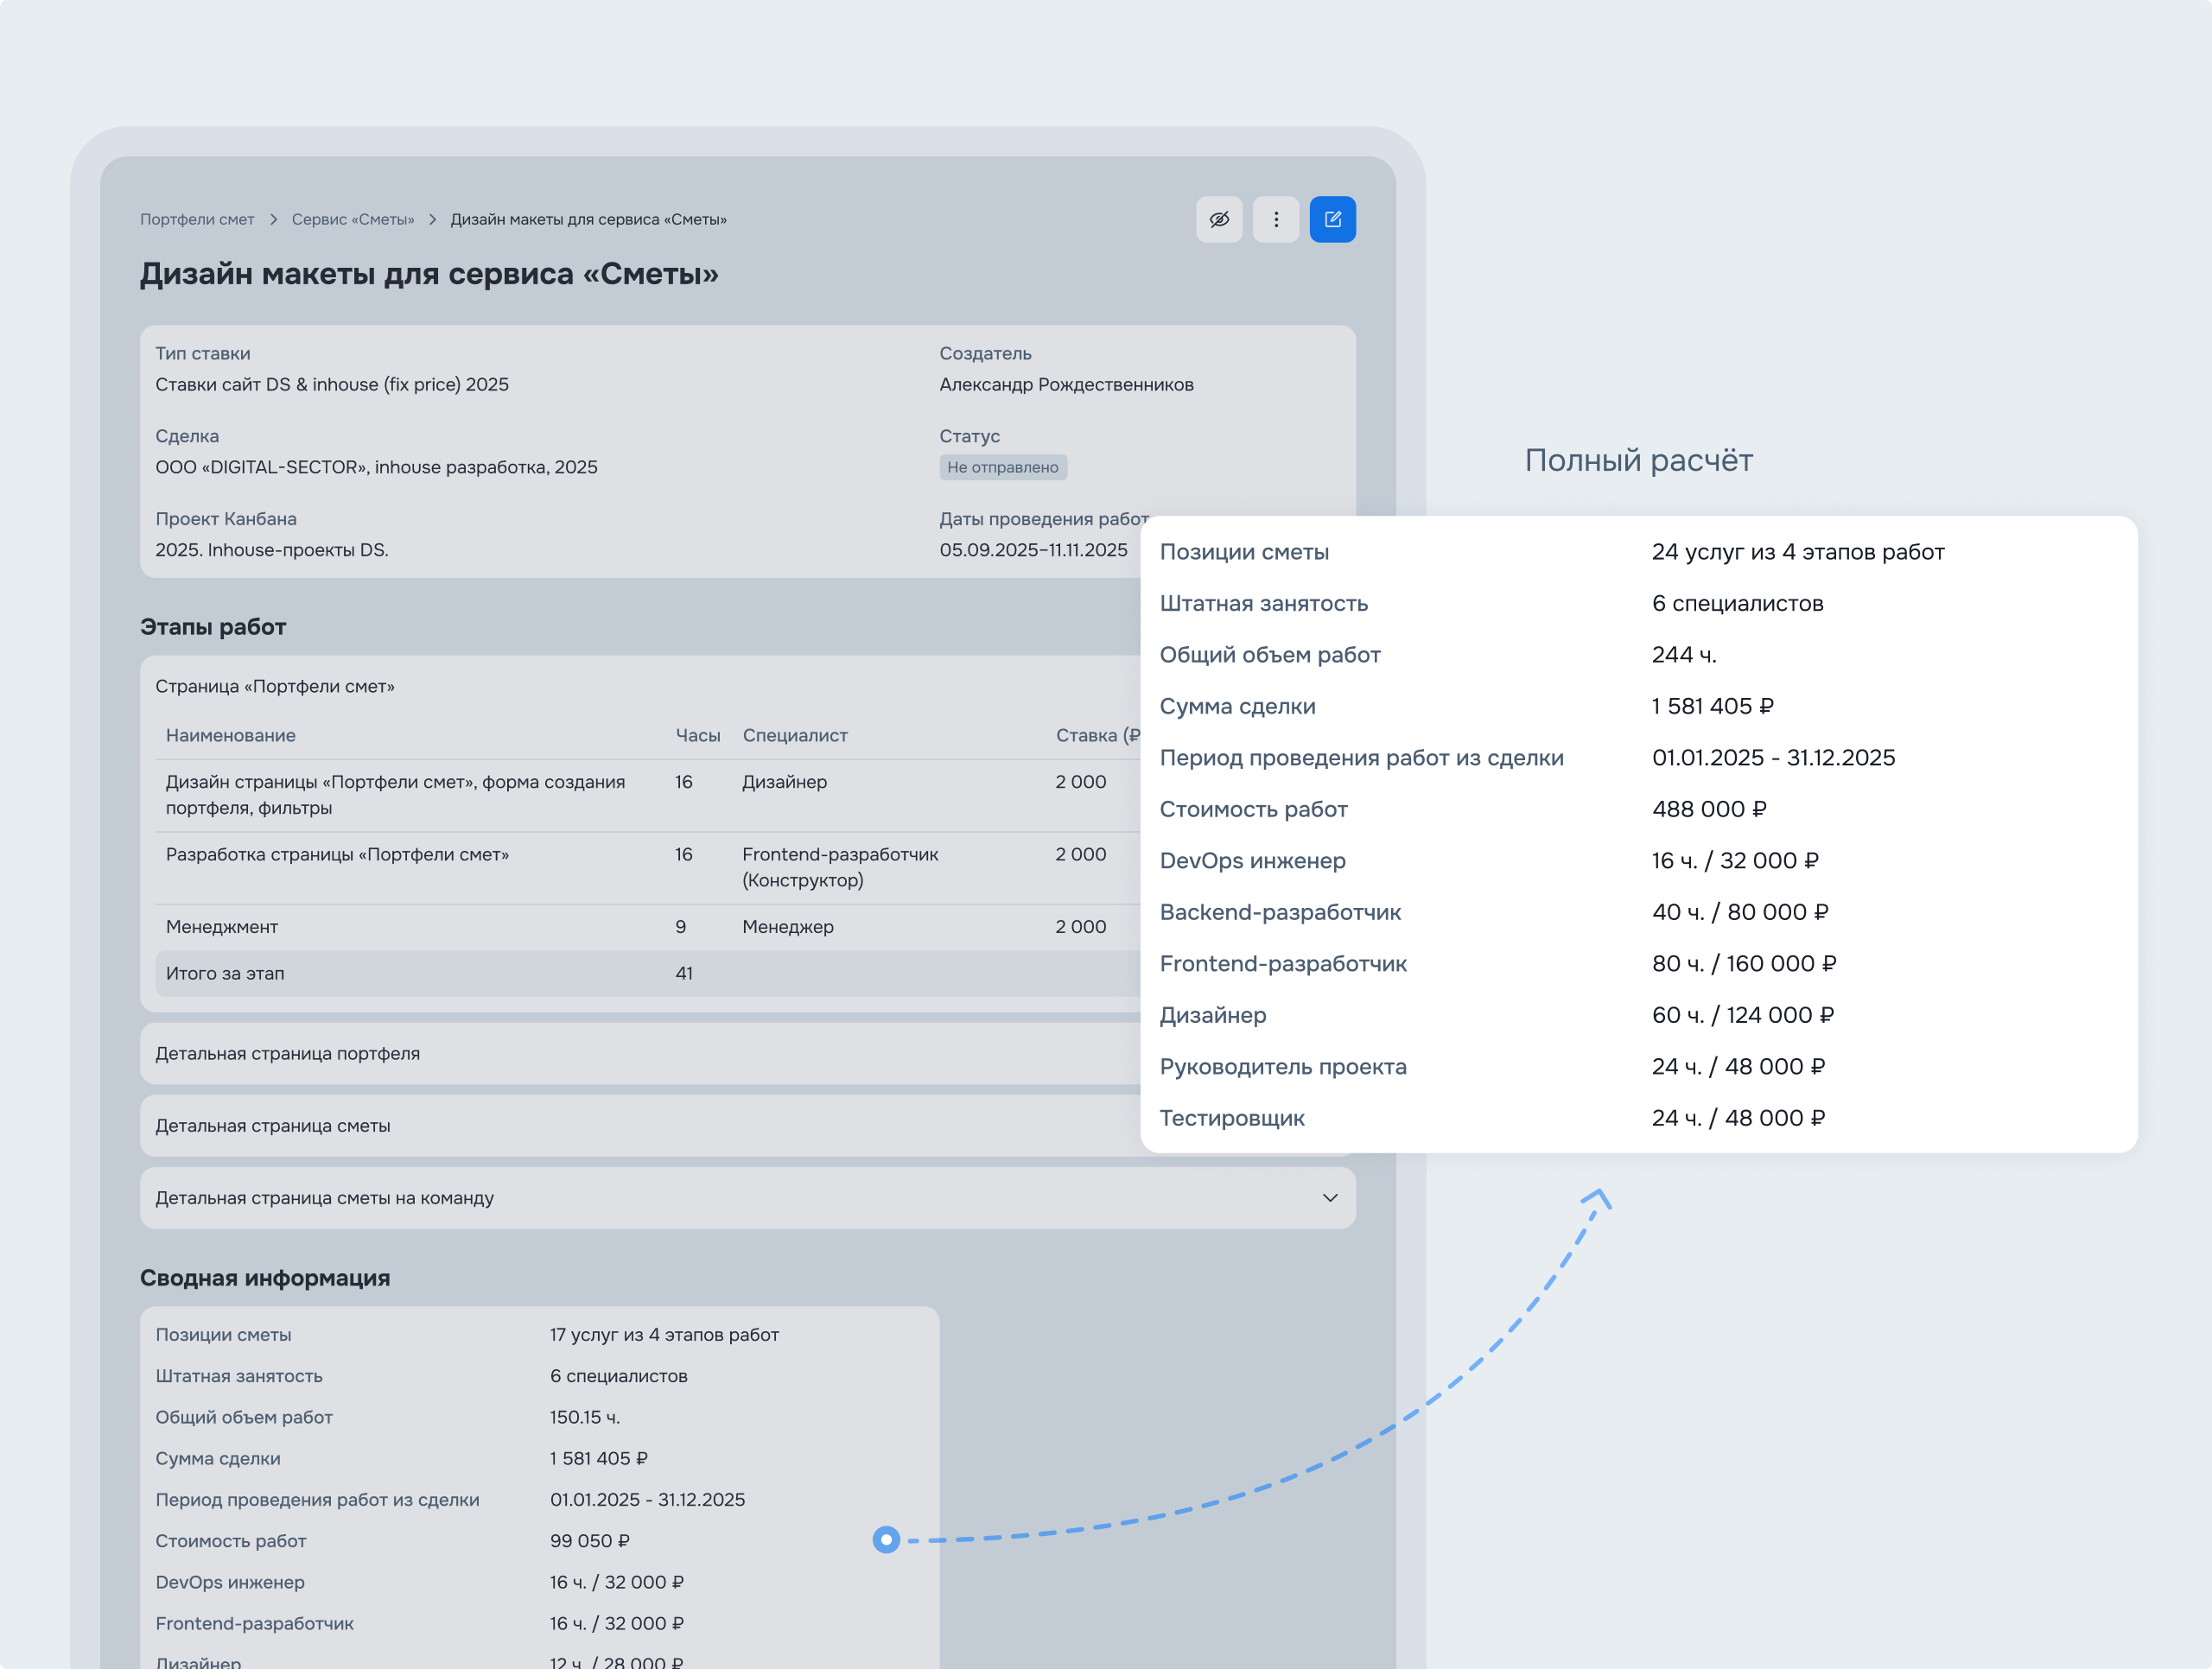Image resolution: width=2212 pixels, height=1669 pixels.
Task: Click the full calculation work cost «488 000 ₽»
Action: pos(1709,809)
